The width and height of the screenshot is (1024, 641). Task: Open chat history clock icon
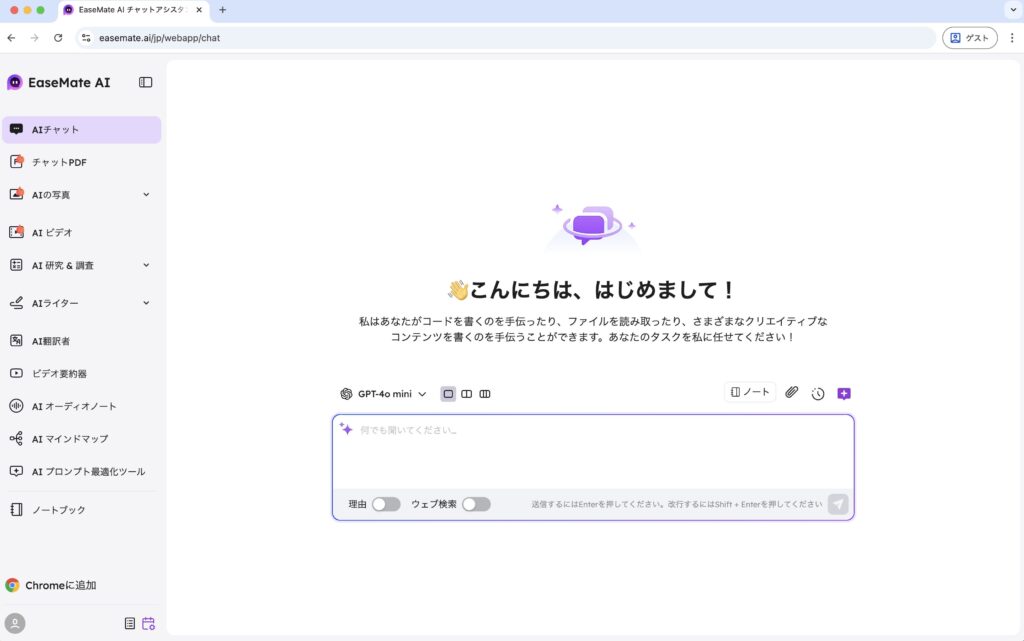(818, 394)
